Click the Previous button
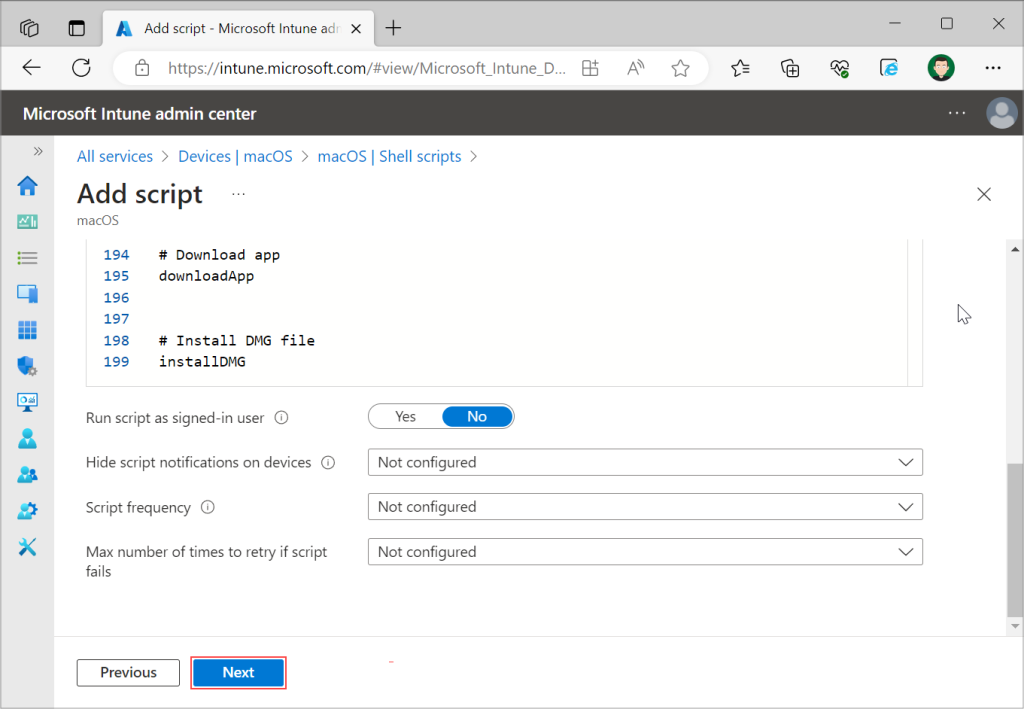1024x709 pixels. pos(128,672)
